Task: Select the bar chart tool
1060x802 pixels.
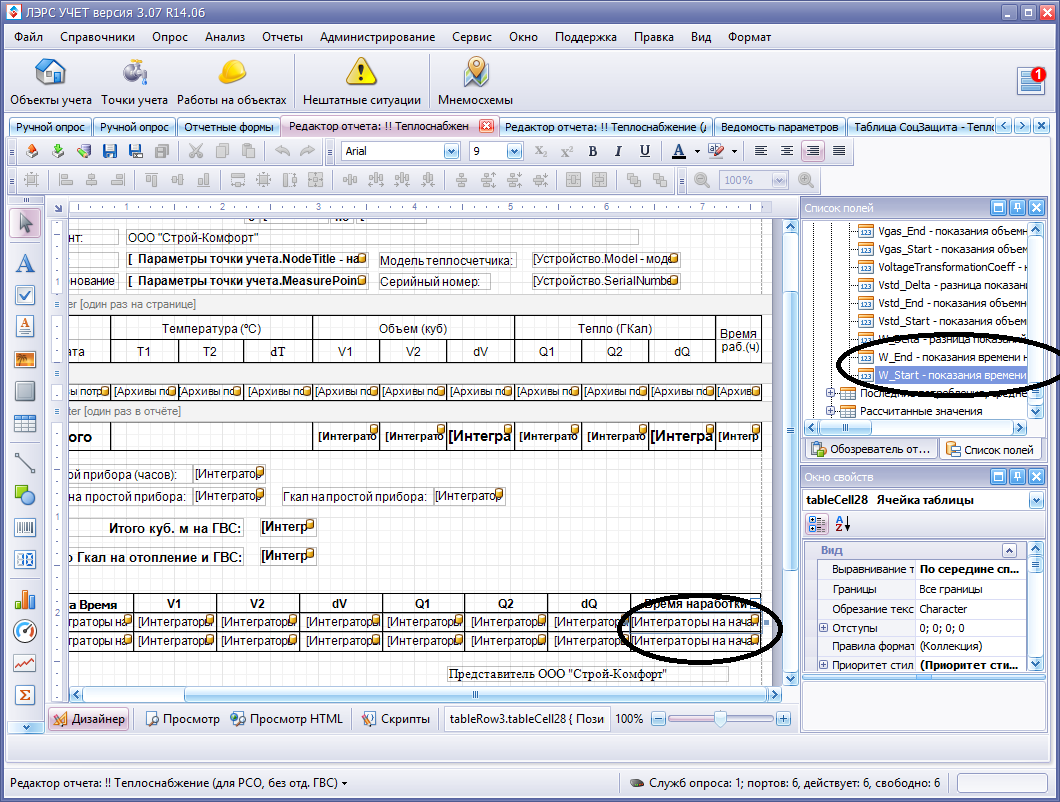Action: pos(25,600)
